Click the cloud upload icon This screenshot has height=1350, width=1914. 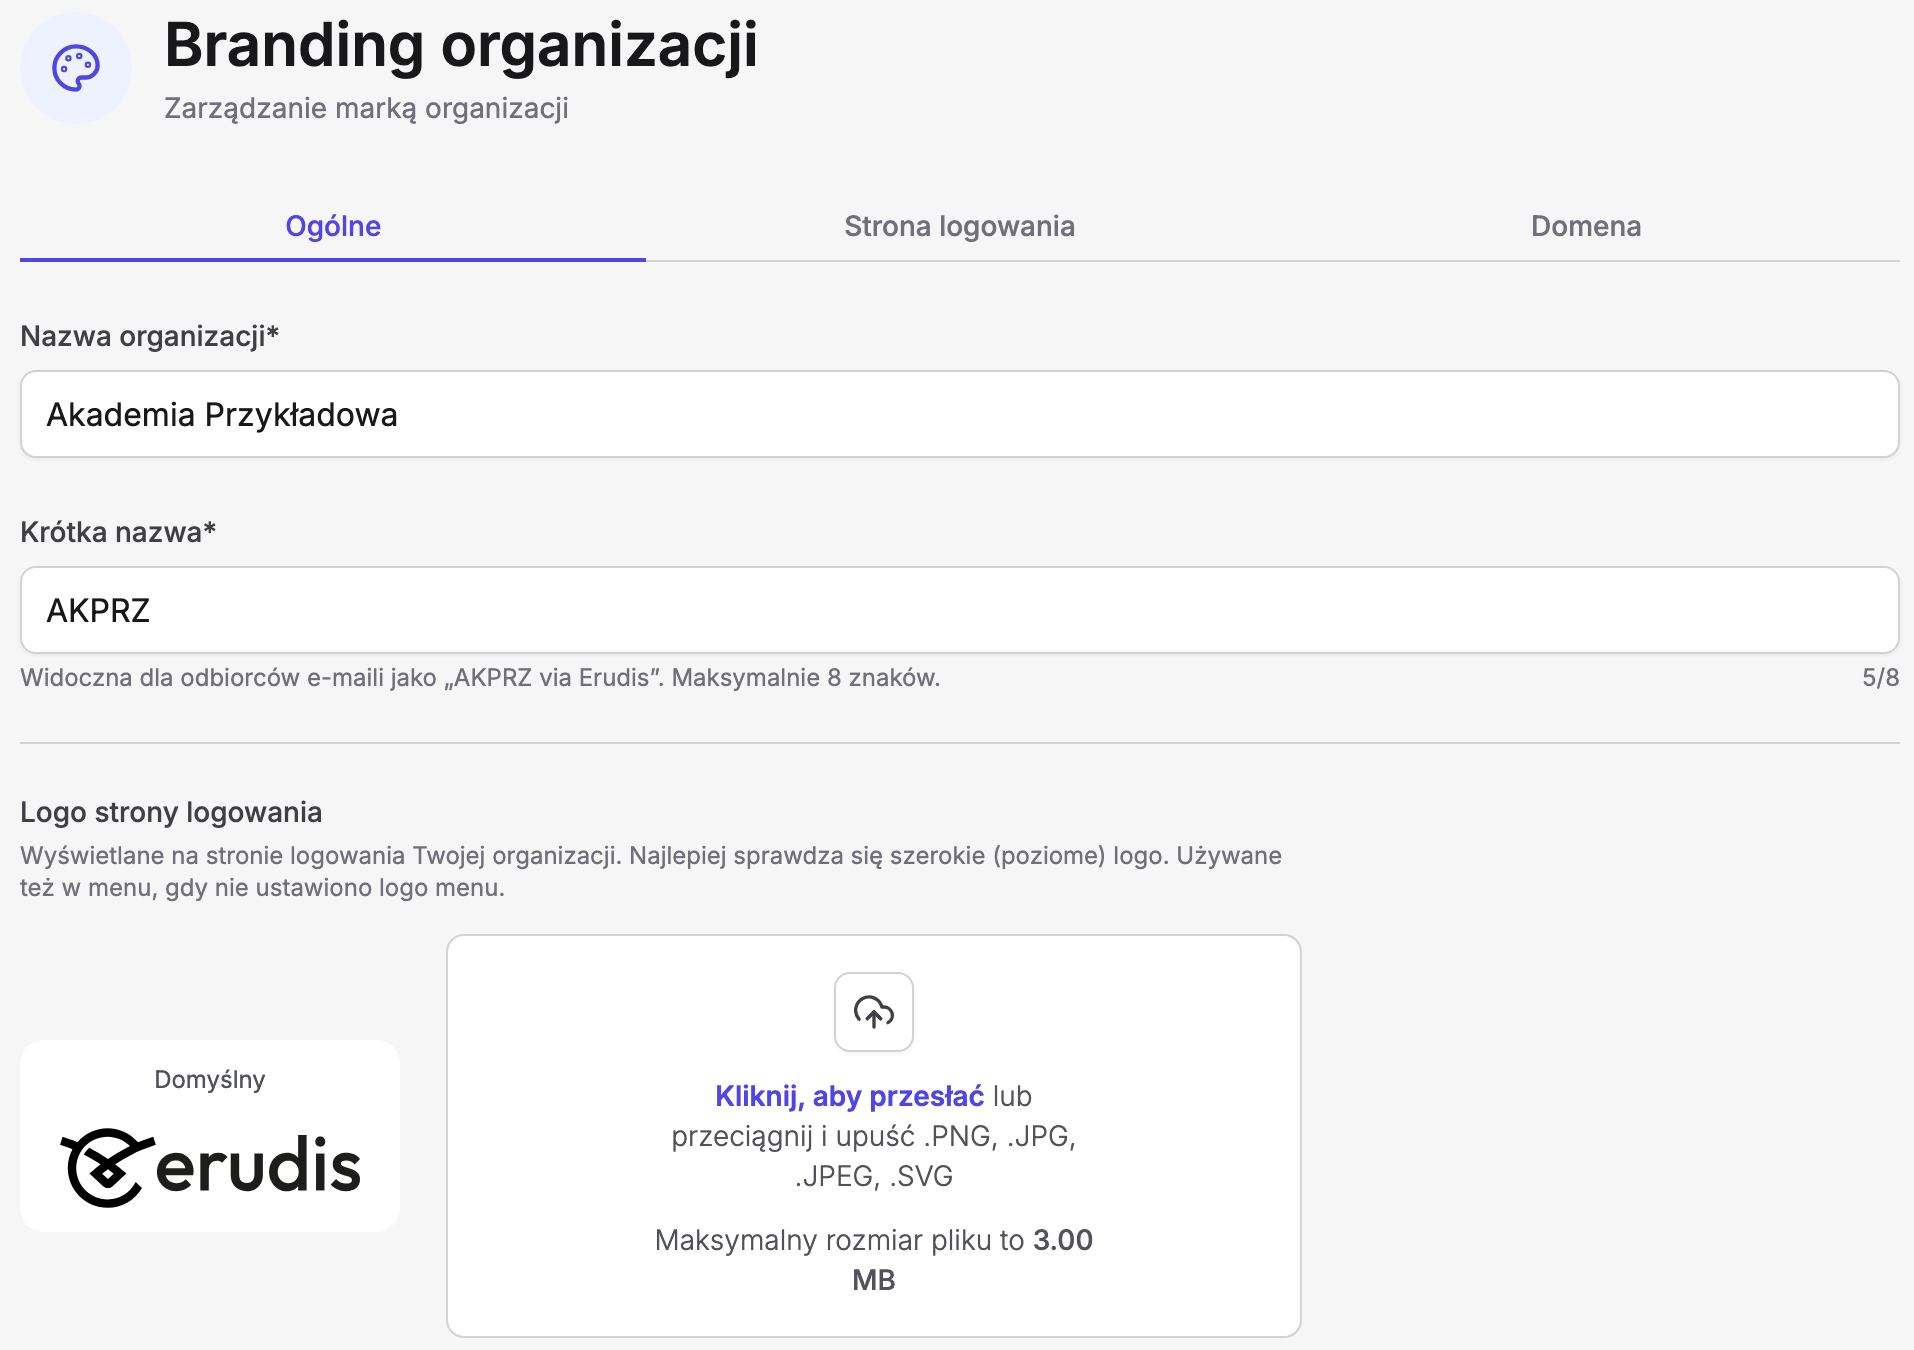point(874,1012)
